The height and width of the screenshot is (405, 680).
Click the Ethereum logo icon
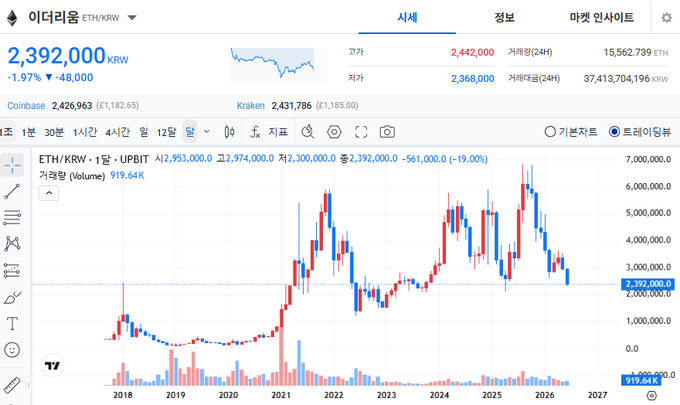pos(12,18)
